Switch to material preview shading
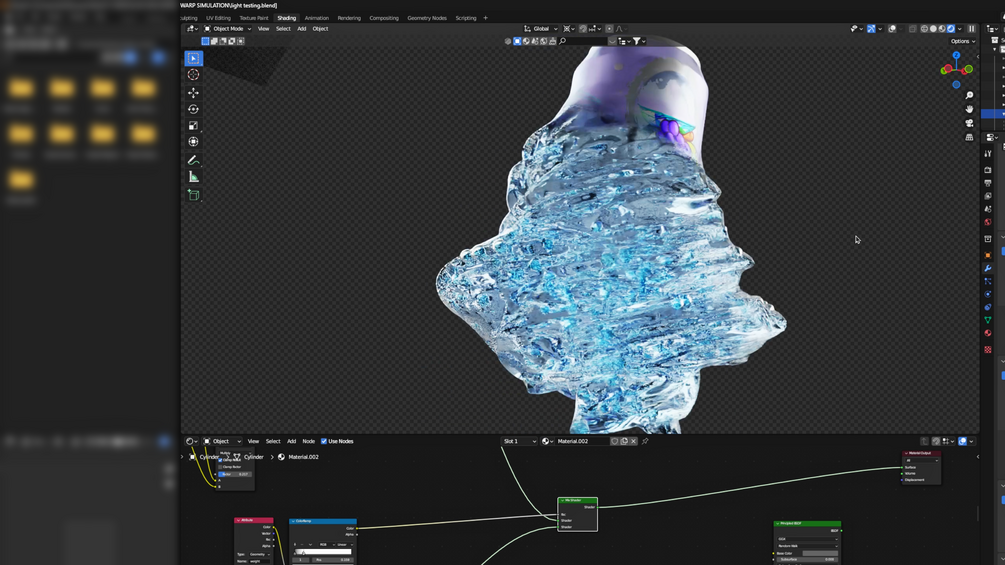 pyautogui.click(x=942, y=29)
